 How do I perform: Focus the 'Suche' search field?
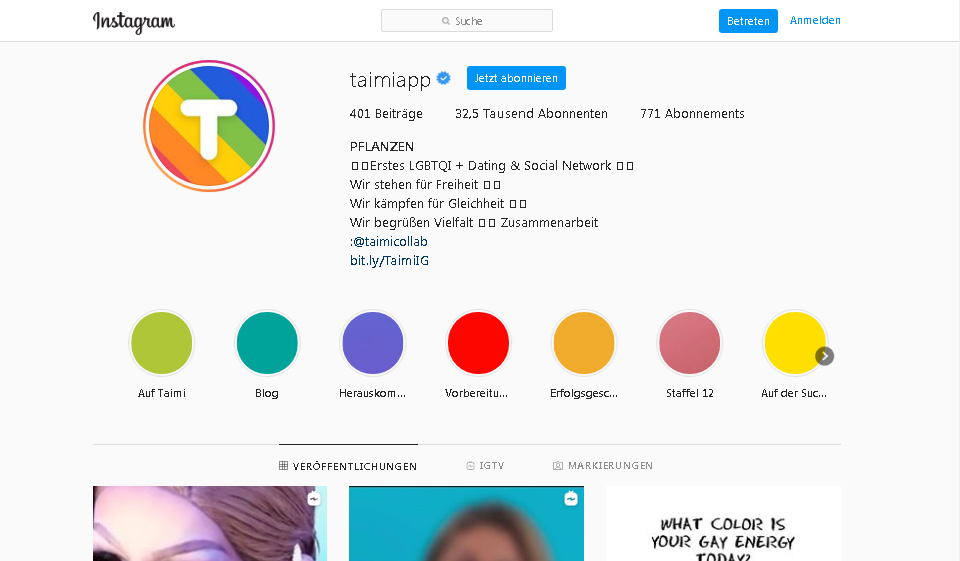point(466,21)
